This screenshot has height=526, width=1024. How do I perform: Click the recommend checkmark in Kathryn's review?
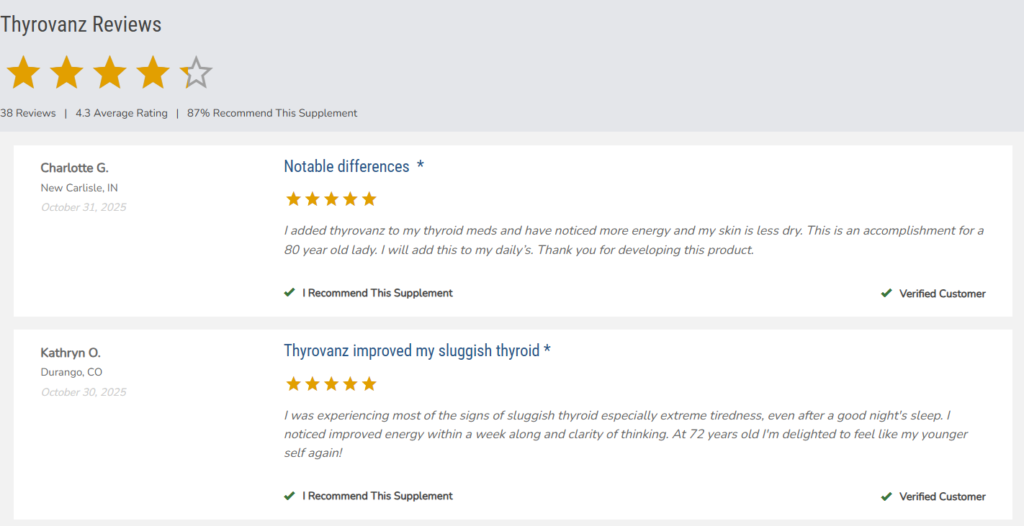289,496
